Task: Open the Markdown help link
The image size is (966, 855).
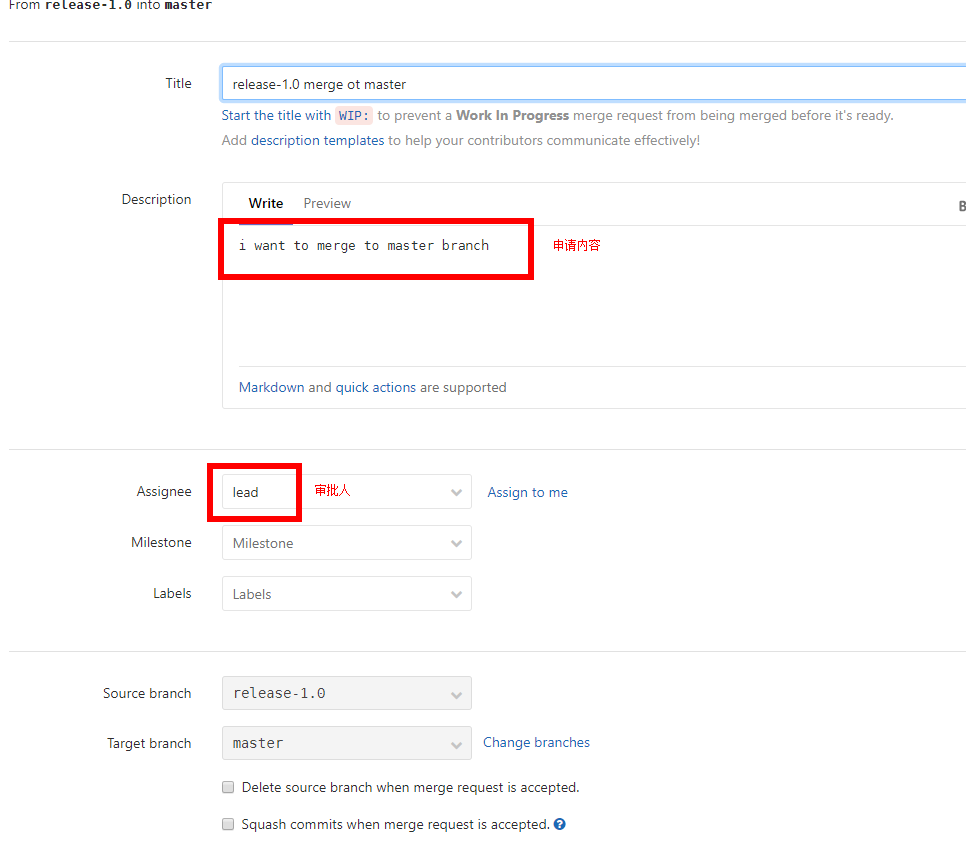Action: (271, 387)
